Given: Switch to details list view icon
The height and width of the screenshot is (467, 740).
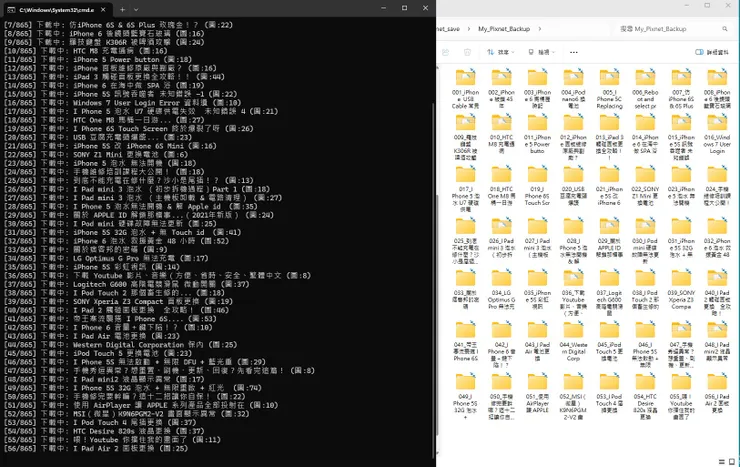Looking at the screenshot, I should [722, 462].
